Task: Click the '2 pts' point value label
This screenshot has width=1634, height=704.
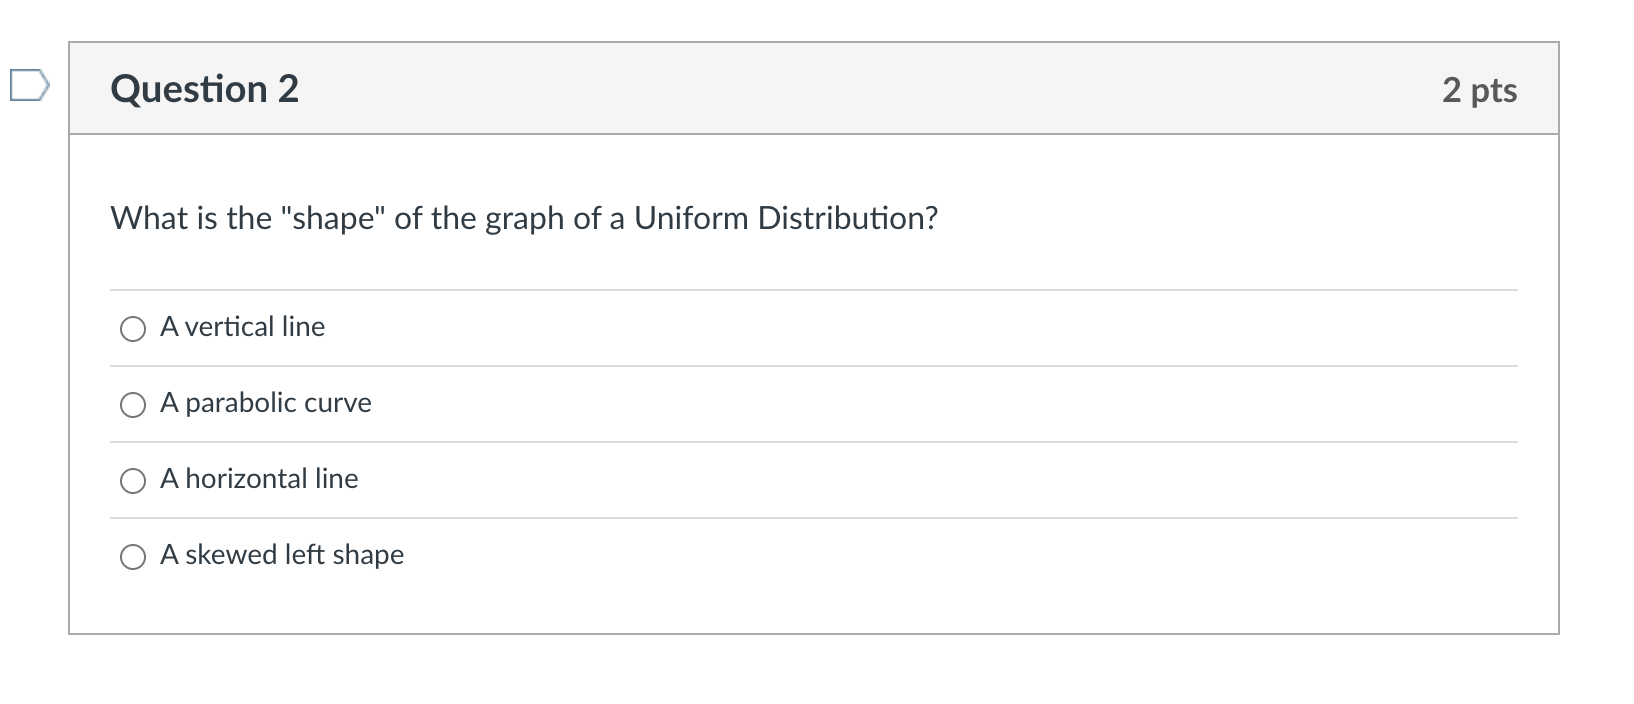Action: [x=1482, y=89]
